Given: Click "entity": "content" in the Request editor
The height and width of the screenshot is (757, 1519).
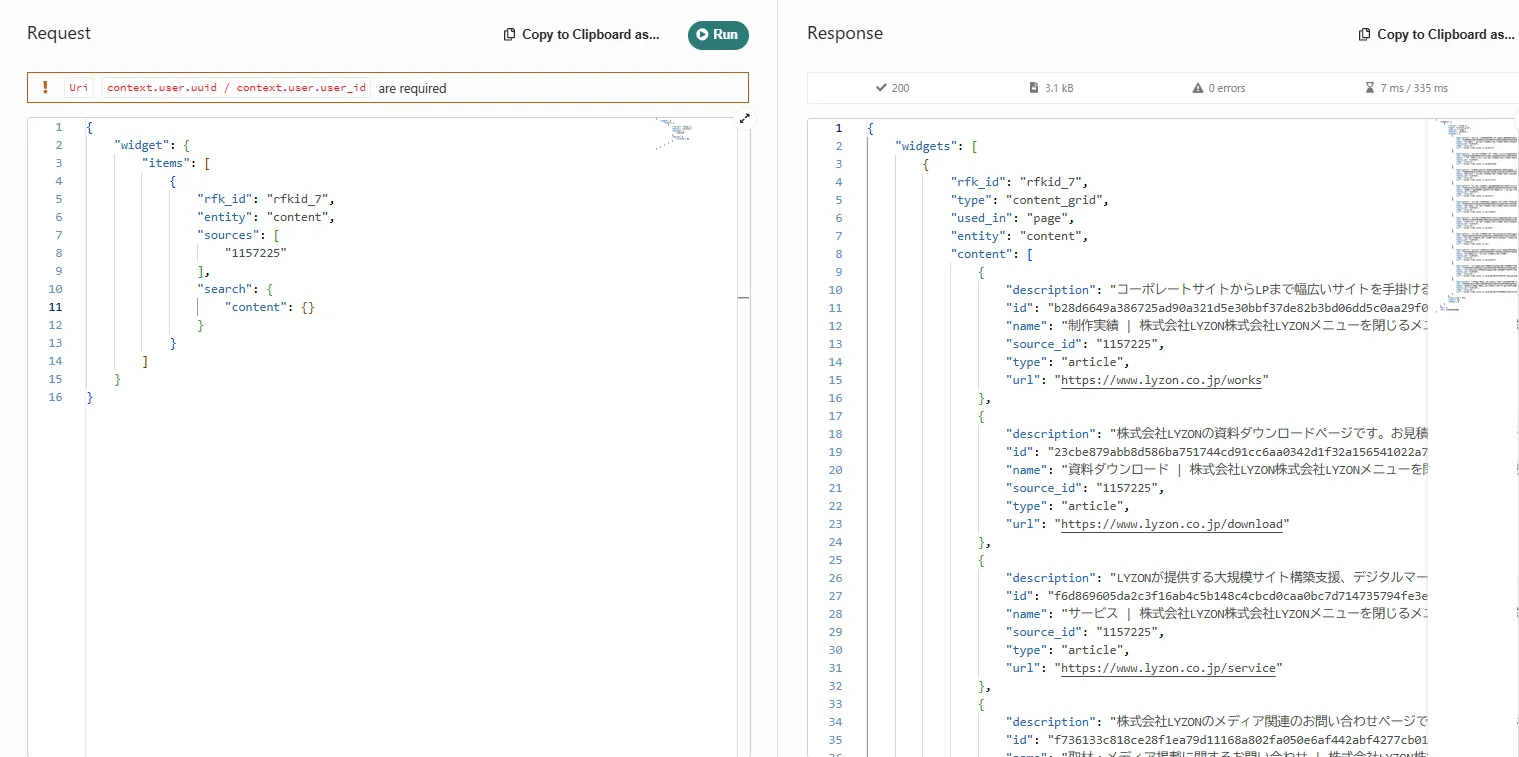Looking at the screenshot, I should pyautogui.click(x=264, y=217).
